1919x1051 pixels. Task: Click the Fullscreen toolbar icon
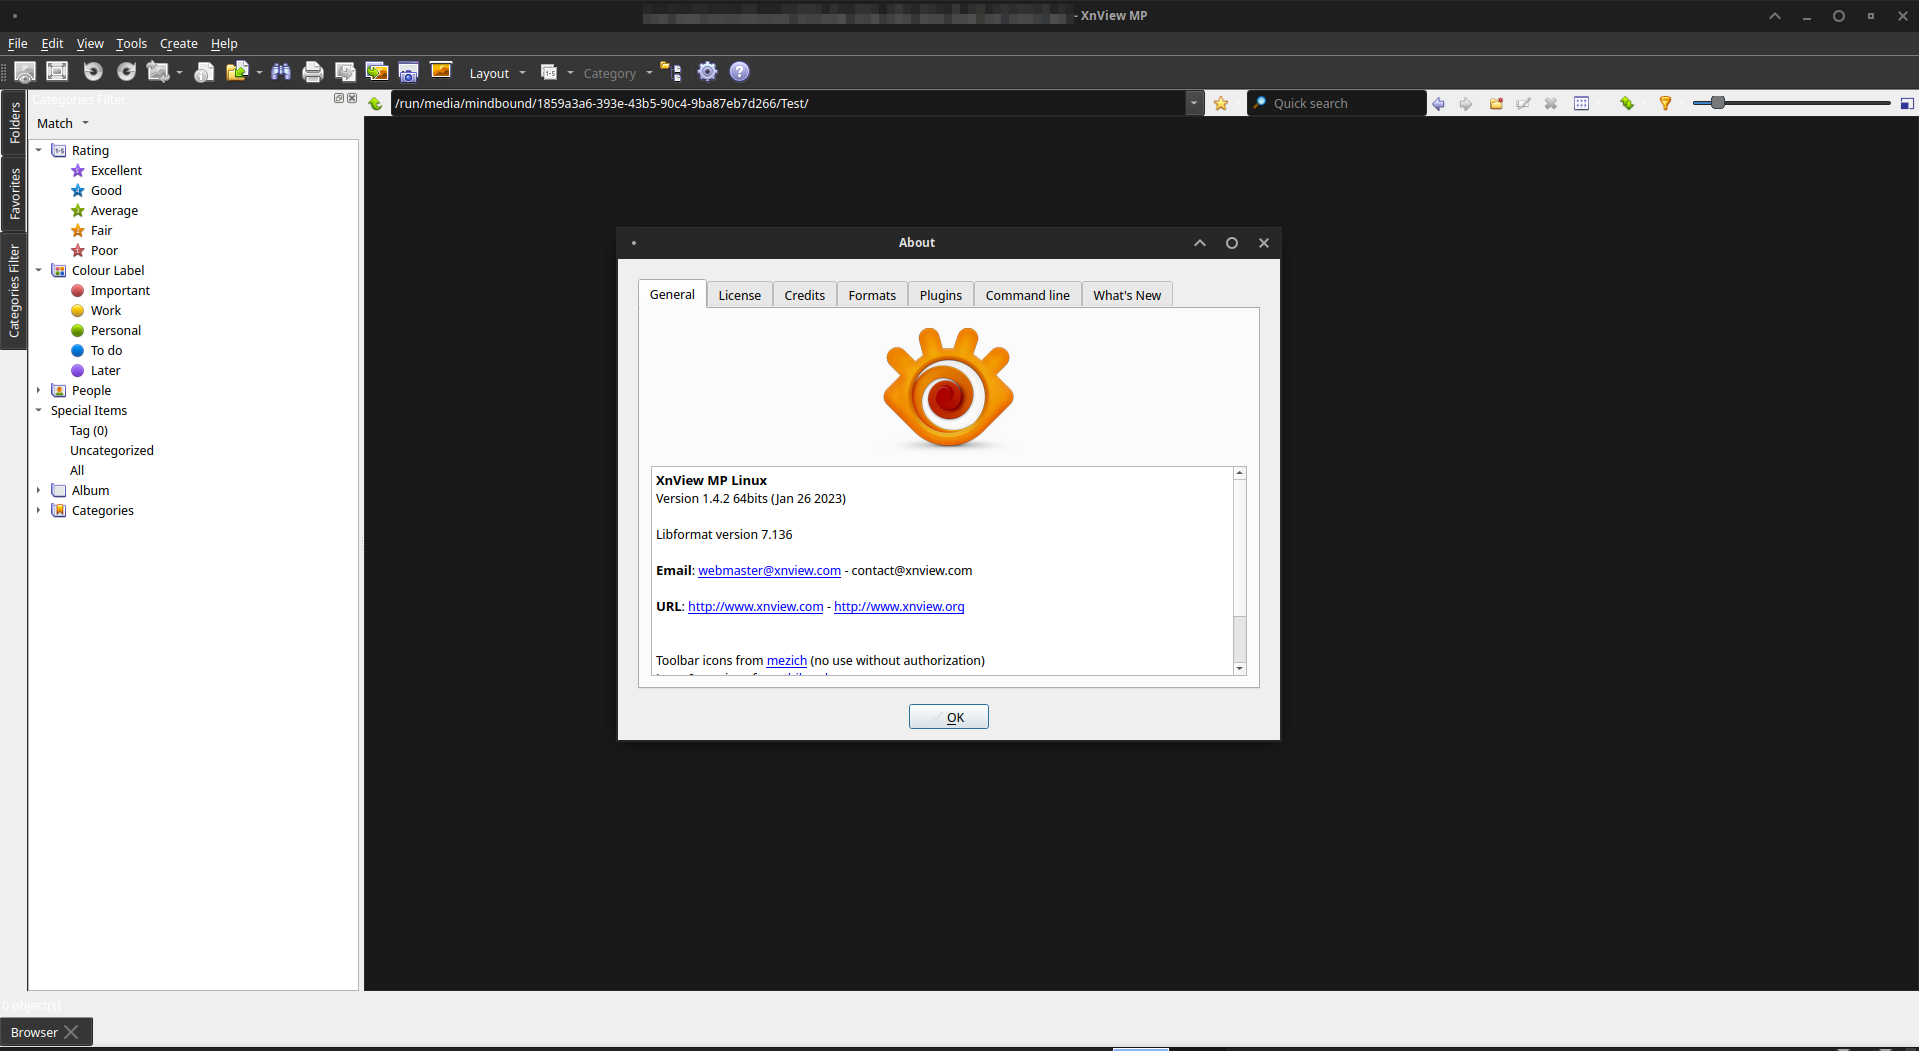[58, 72]
